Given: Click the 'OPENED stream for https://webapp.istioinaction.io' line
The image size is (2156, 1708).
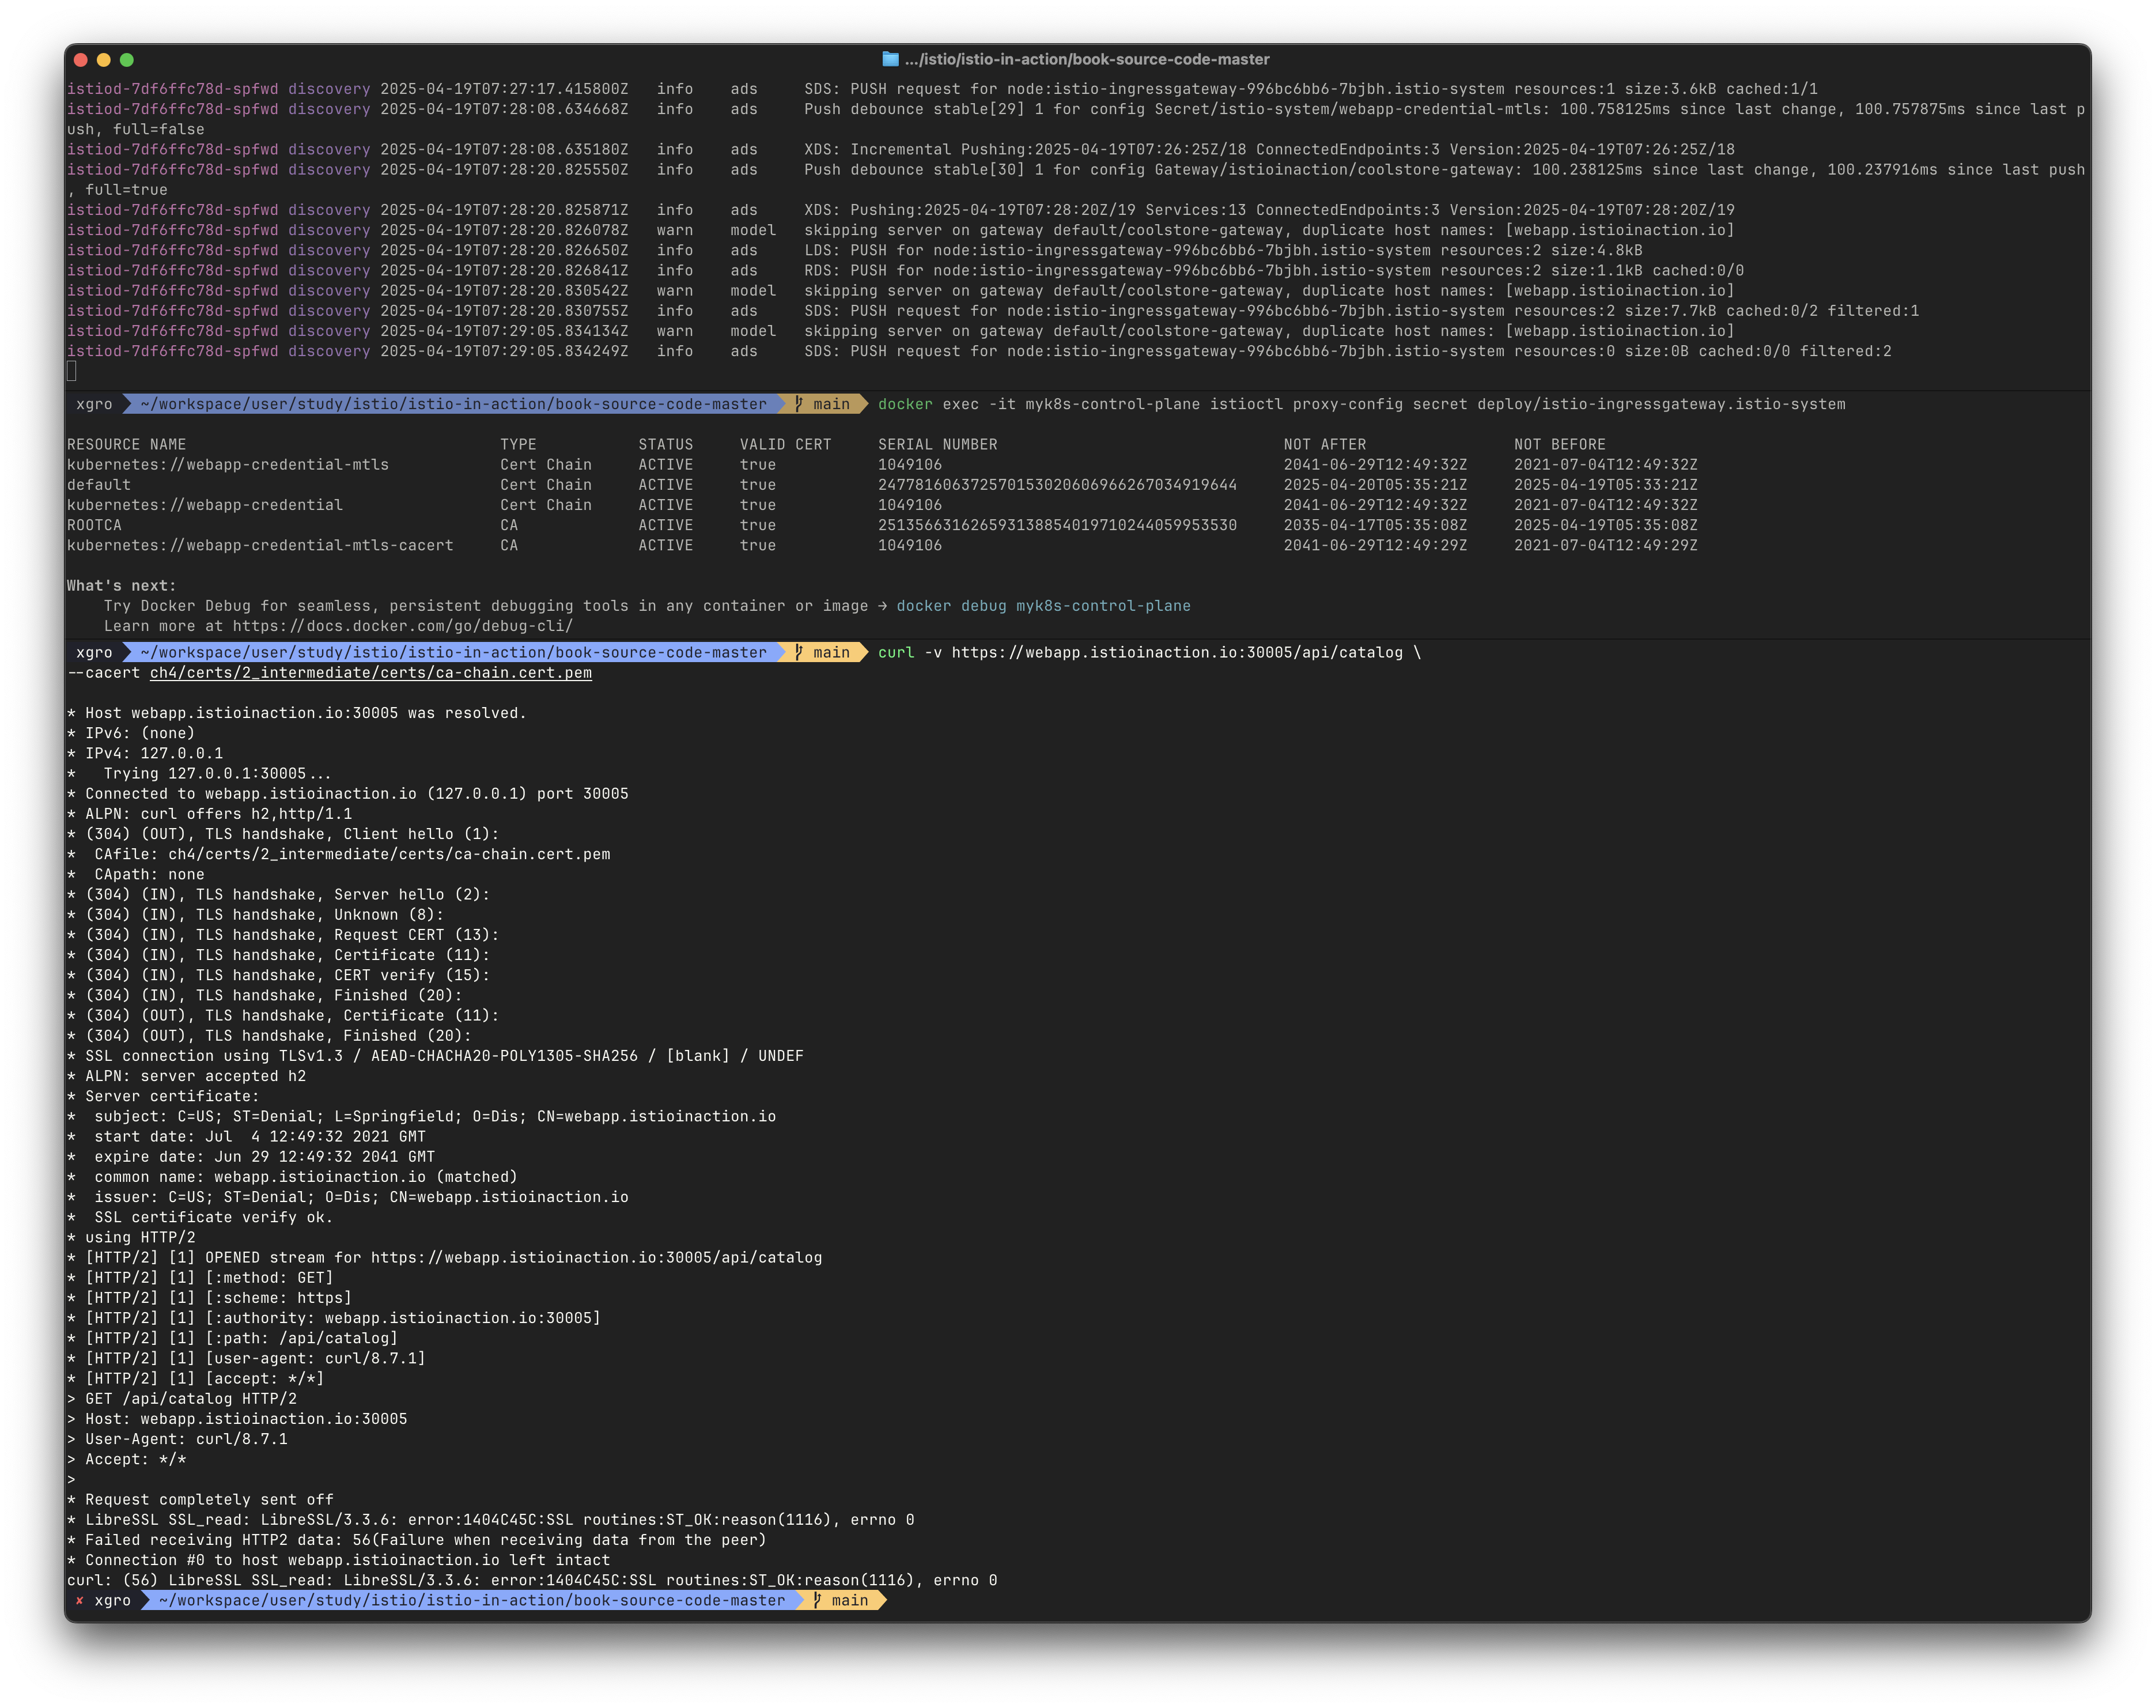Looking at the screenshot, I should tap(444, 1257).
